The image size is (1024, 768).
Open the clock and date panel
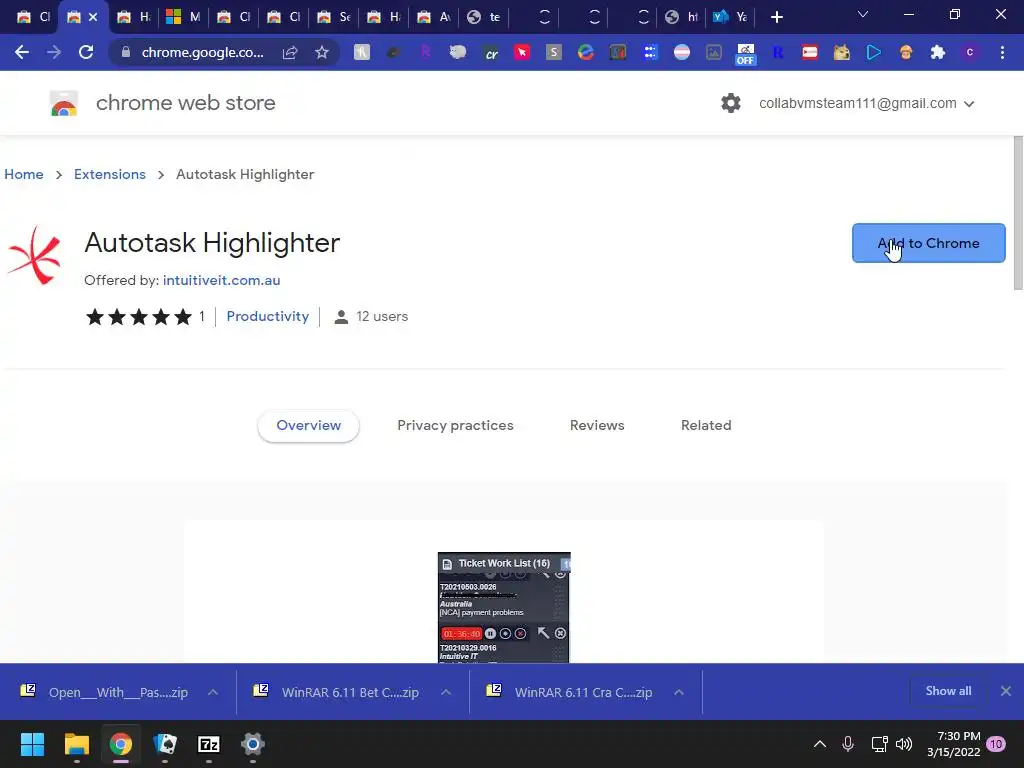953,744
